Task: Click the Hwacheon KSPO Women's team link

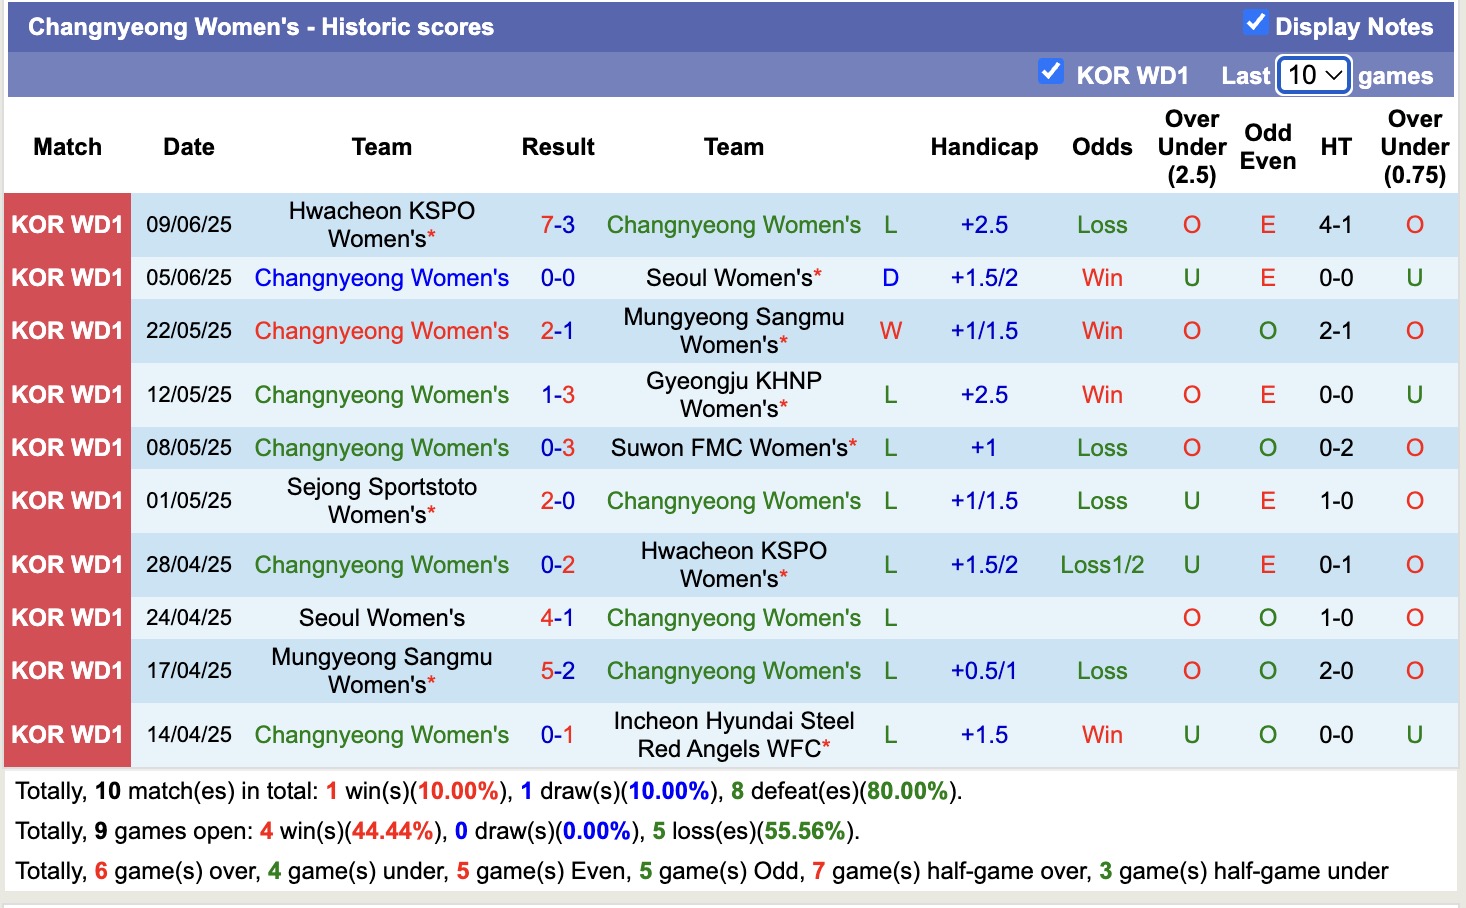Action: tap(381, 224)
